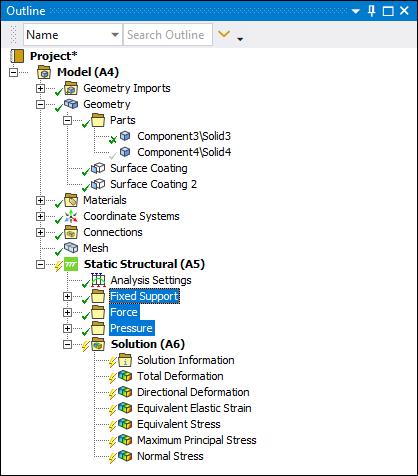
Task: Select the Geometry Imports label
Action: coord(127,88)
